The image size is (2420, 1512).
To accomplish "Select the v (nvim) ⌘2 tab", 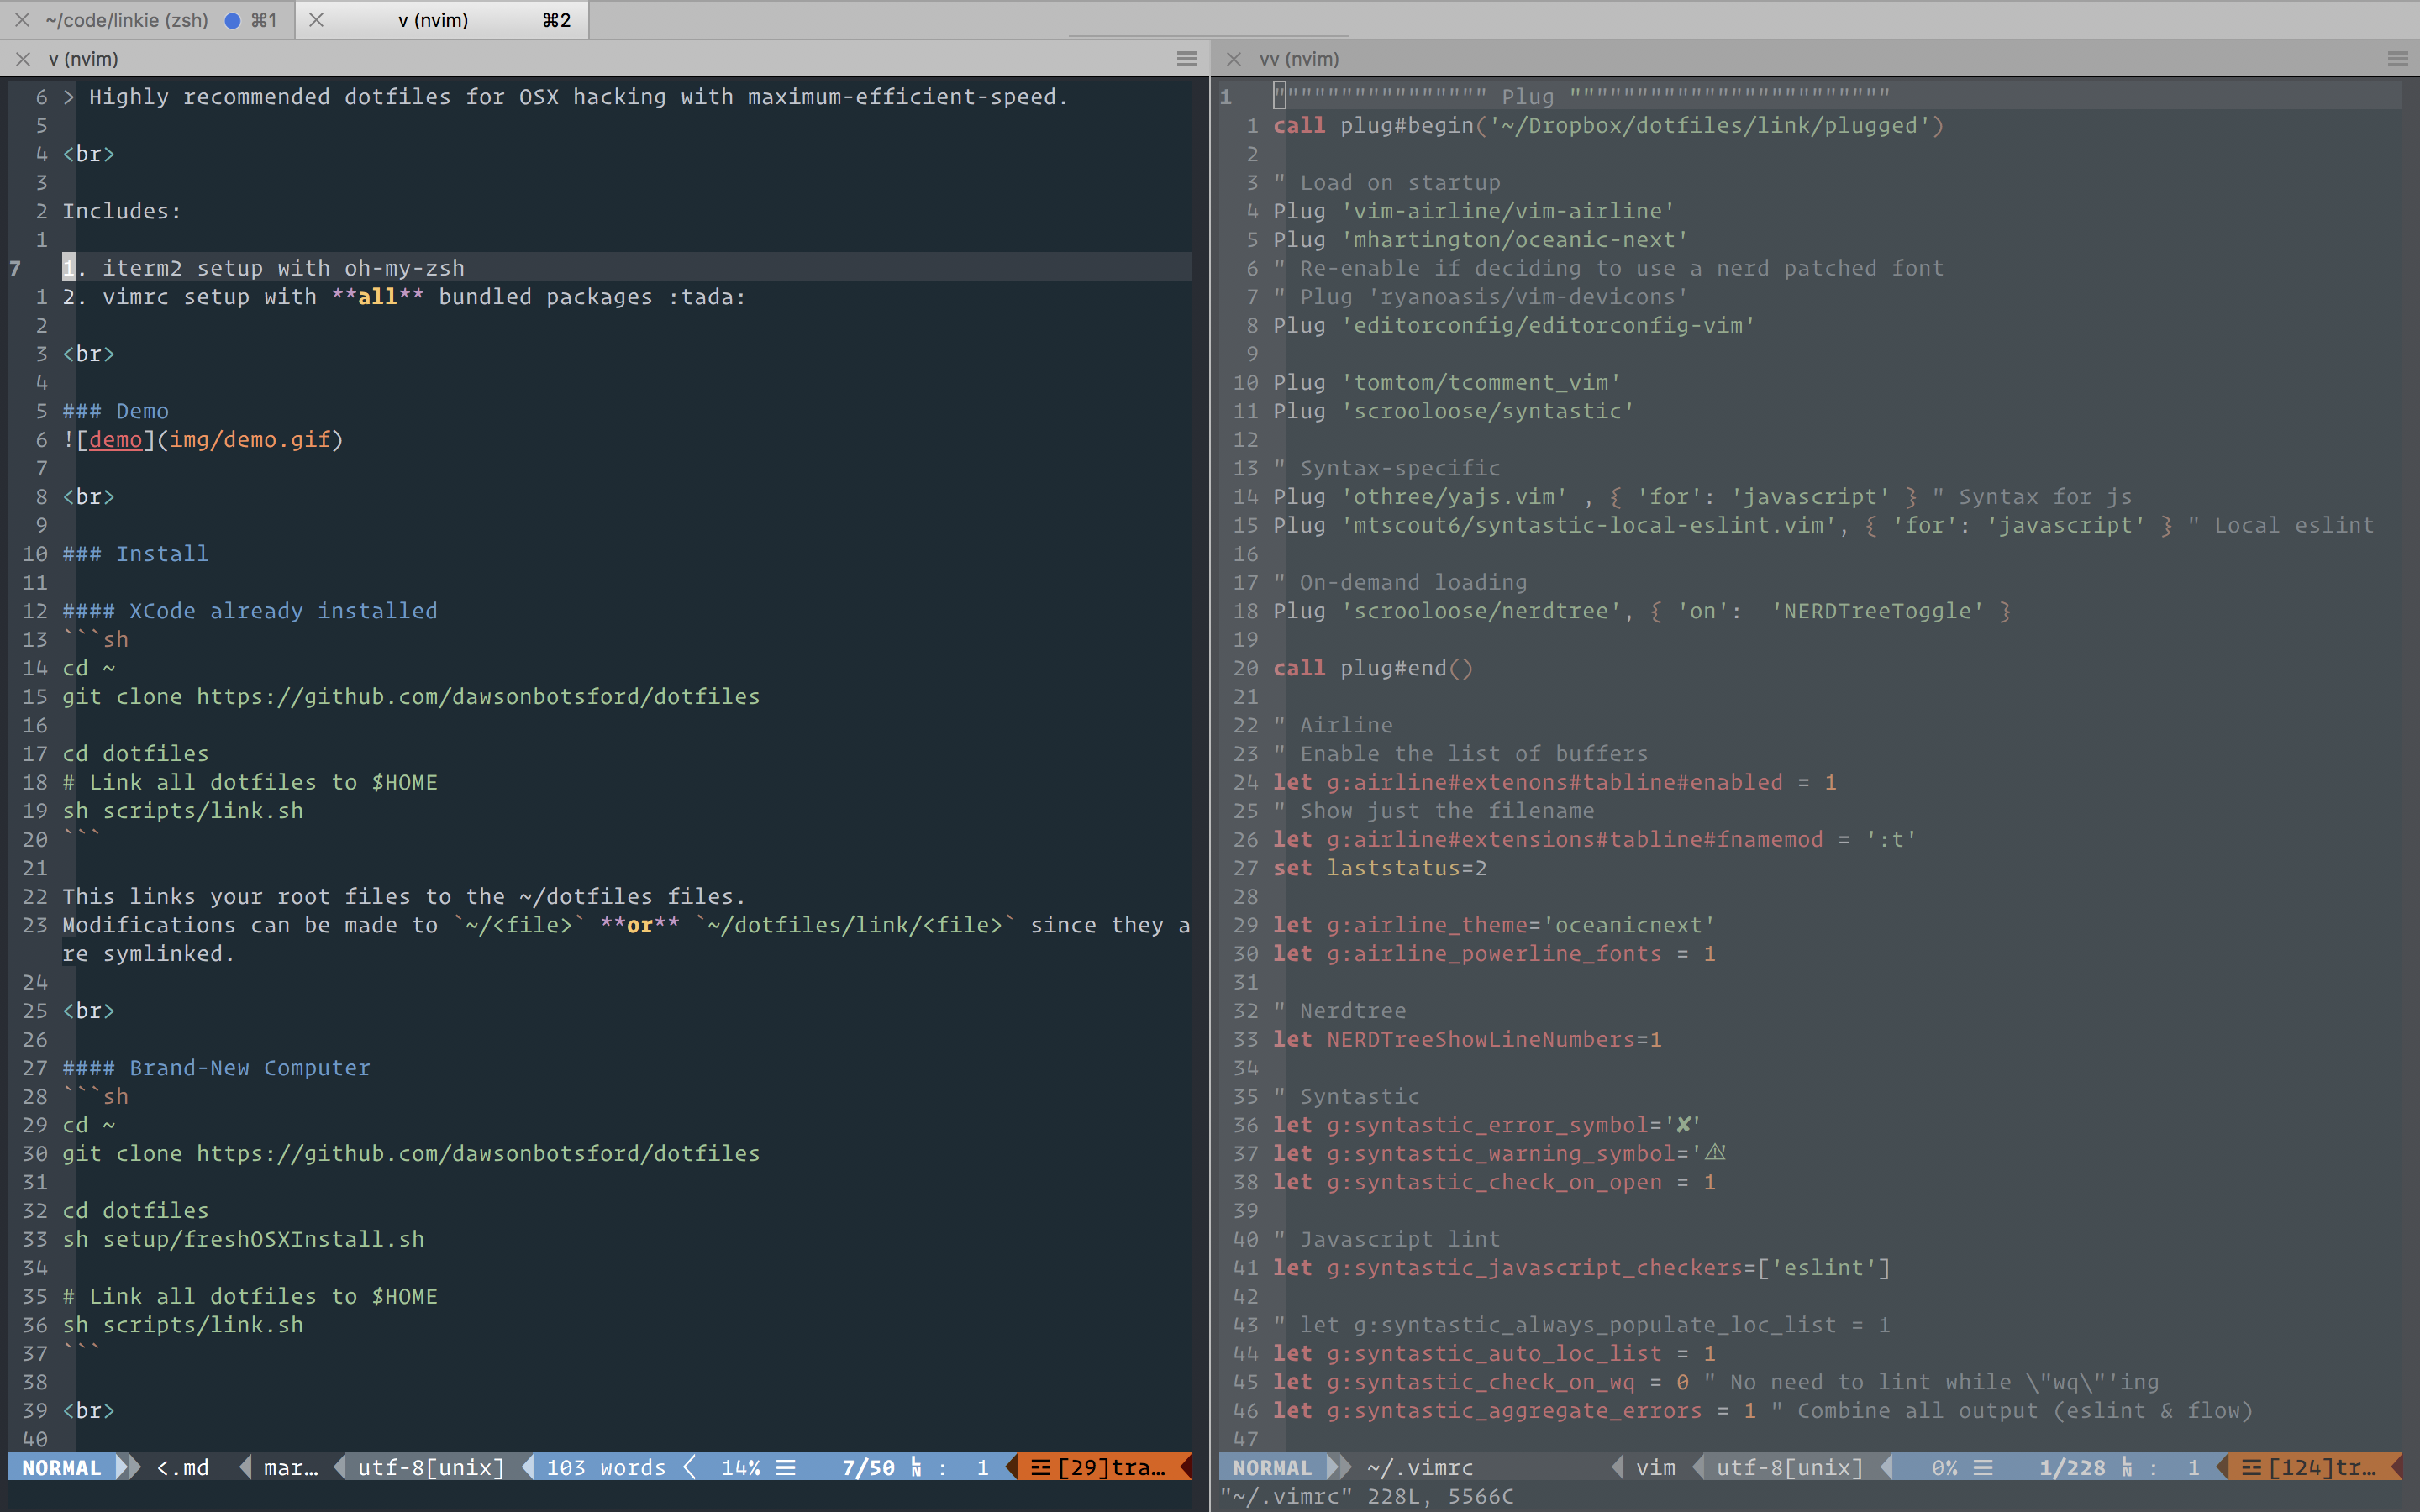I will [433, 20].
